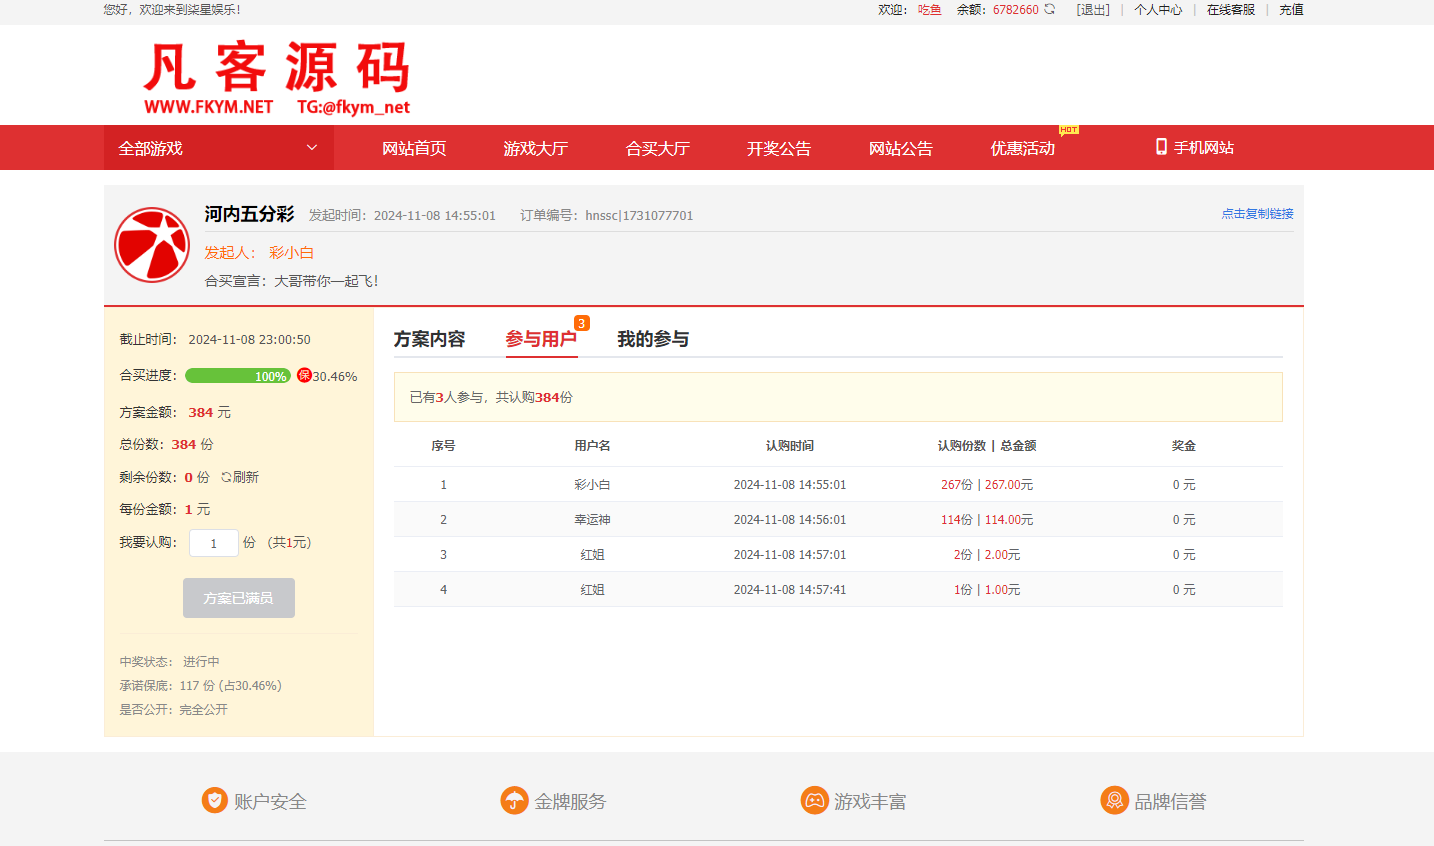Click the 点击复制链接 link
Image resolution: width=1434 pixels, height=846 pixels.
click(x=1257, y=213)
